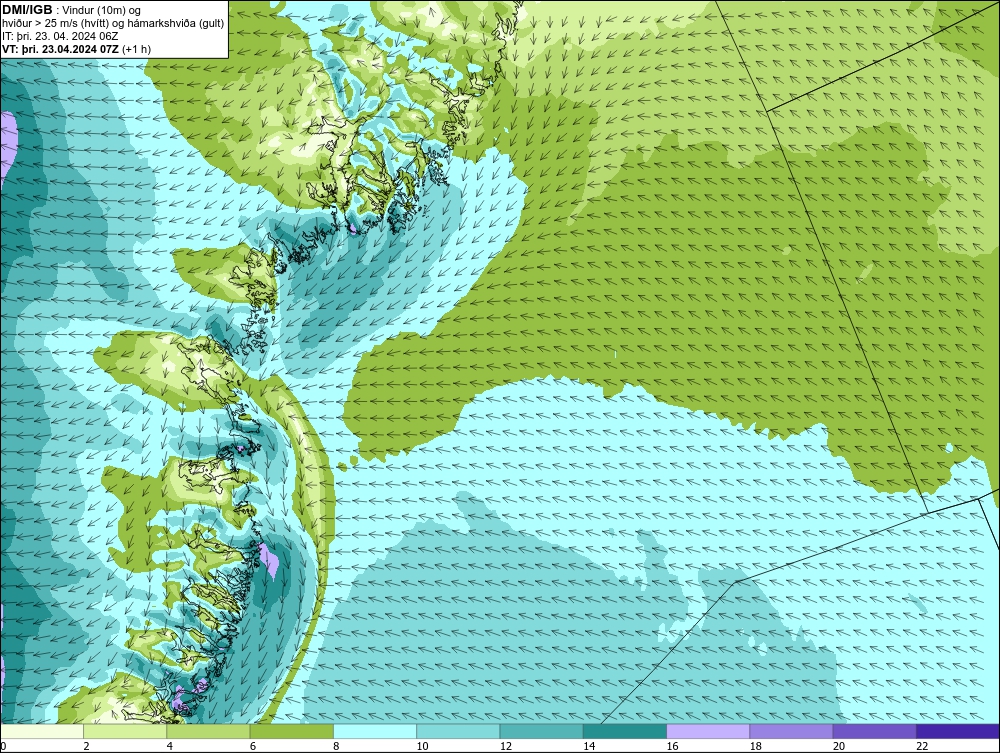
Task: Click the legend value 12
Action: point(506,746)
